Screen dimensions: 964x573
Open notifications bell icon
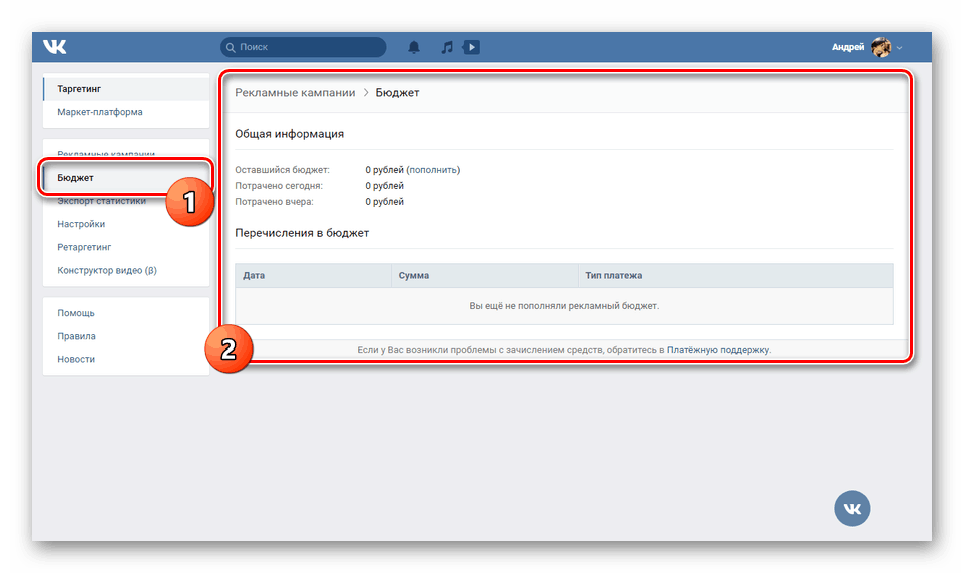[414, 47]
